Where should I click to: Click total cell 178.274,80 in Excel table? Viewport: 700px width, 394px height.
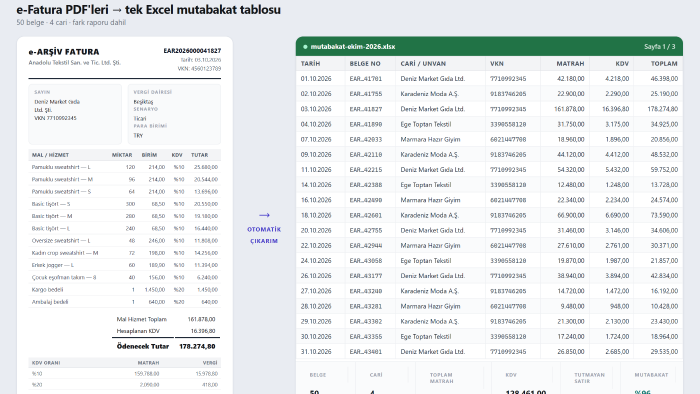click(662, 109)
